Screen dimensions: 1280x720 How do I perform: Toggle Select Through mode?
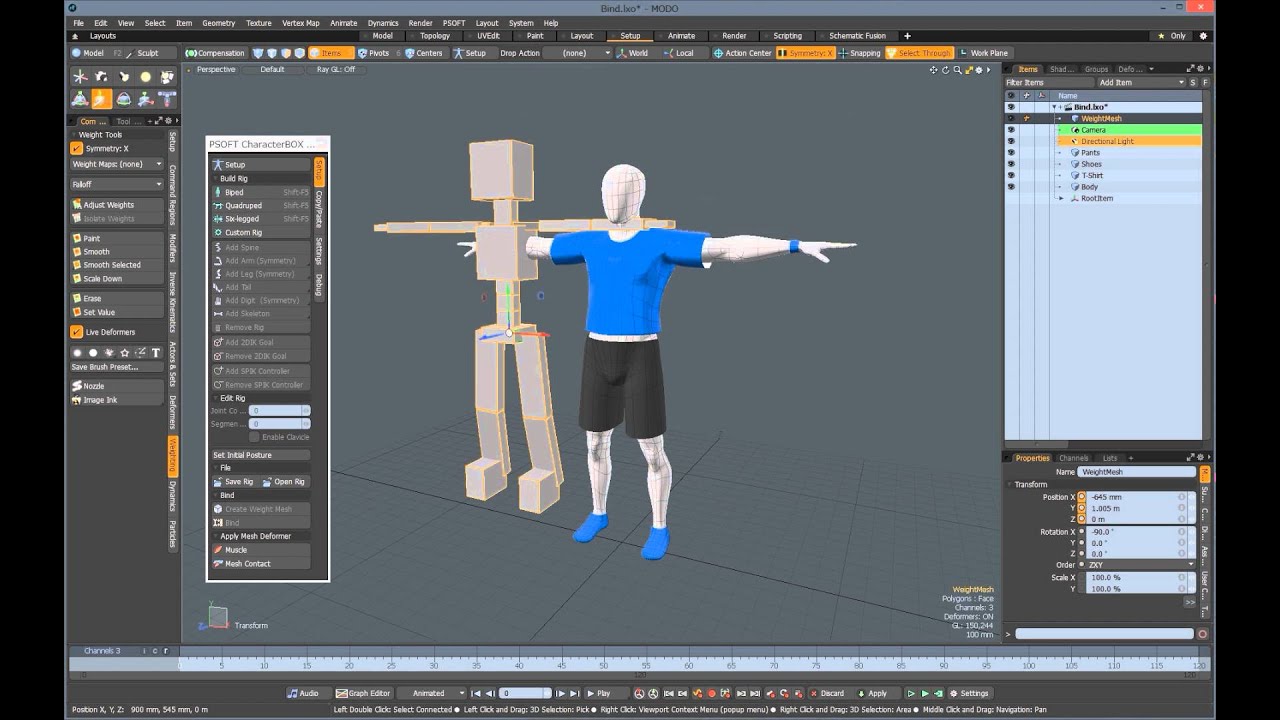coord(919,53)
